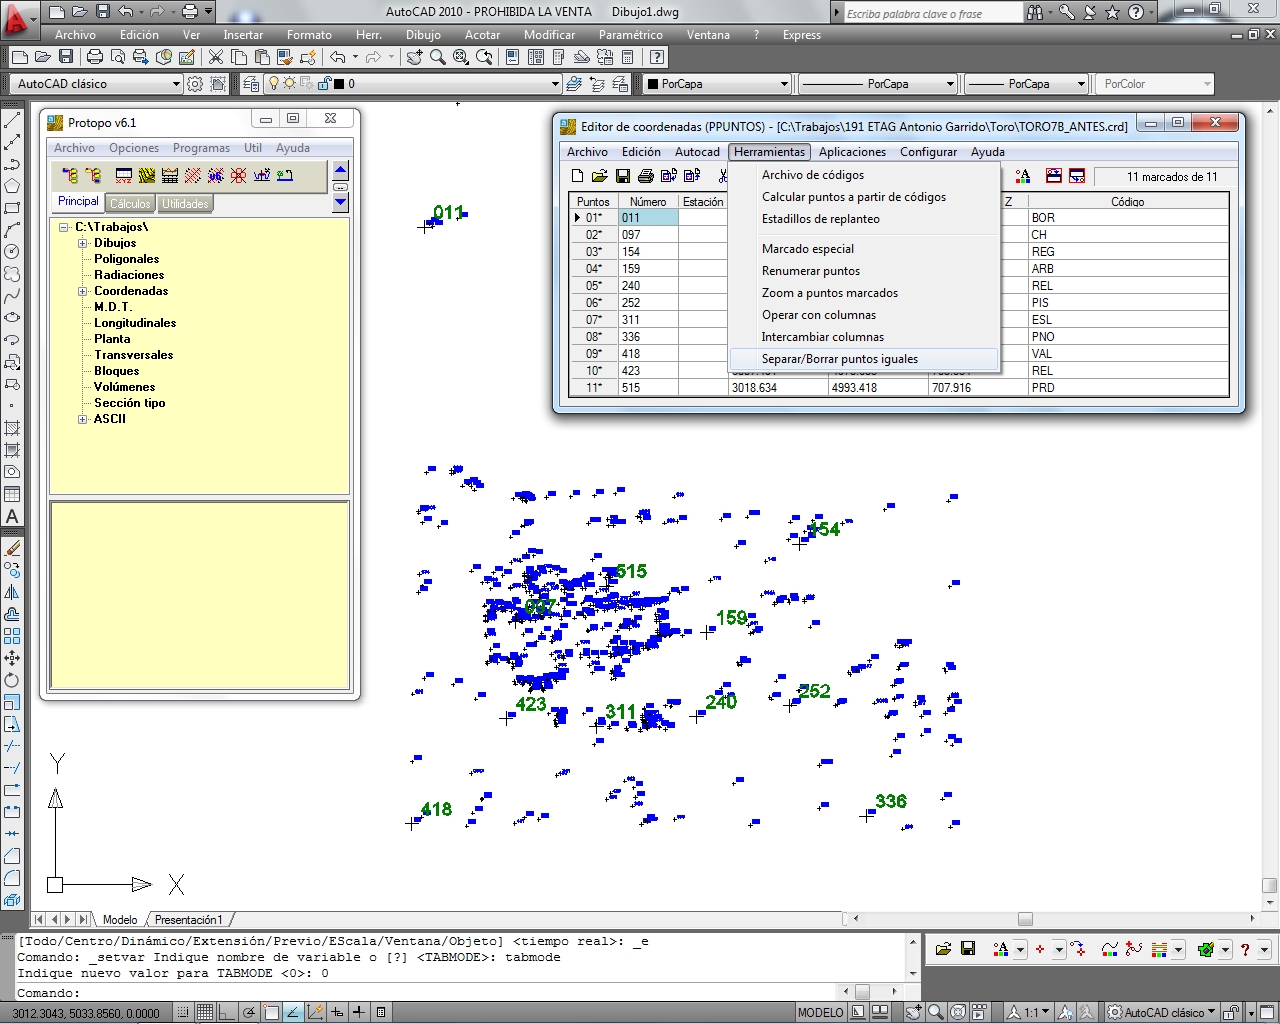
Task: Click the longitudinal profile grid icon in Protopo
Action: (170, 175)
